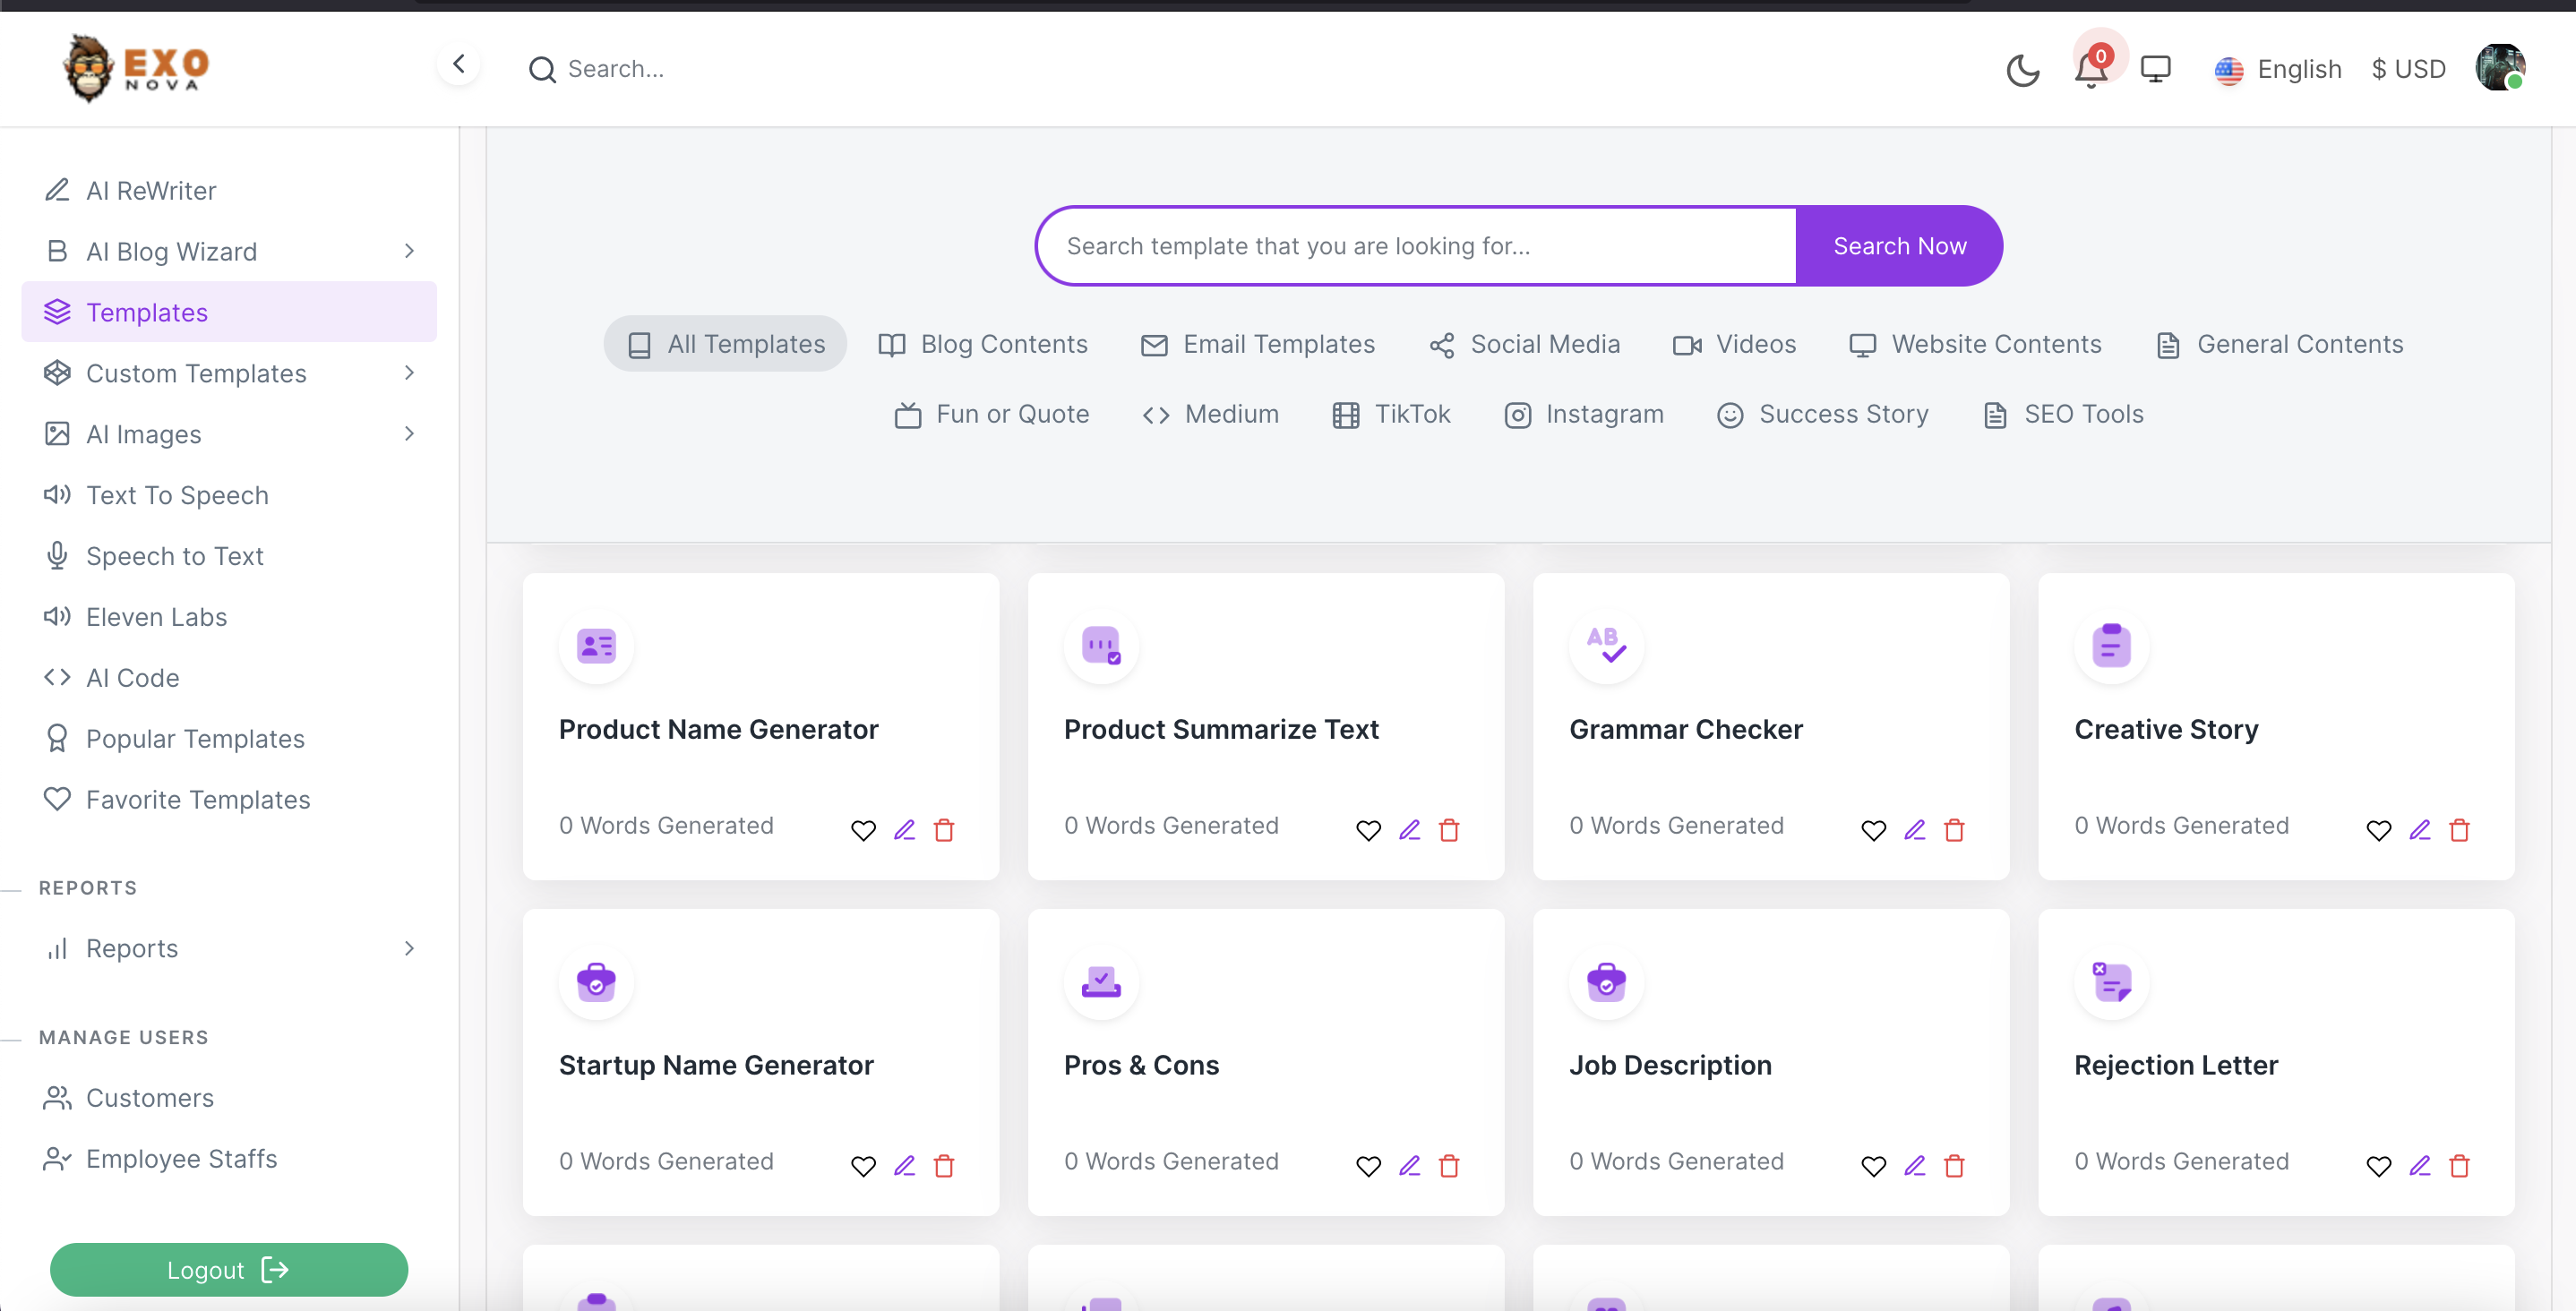Open the user profile avatar

[2499, 68]
